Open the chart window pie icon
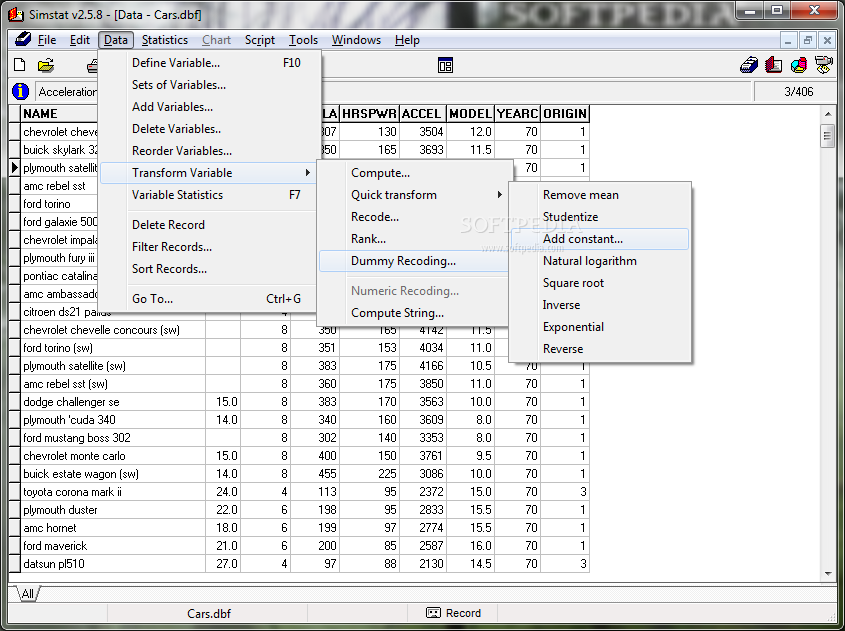The width and height of the screenshot is (845, 631). click(x=799, y=65)
